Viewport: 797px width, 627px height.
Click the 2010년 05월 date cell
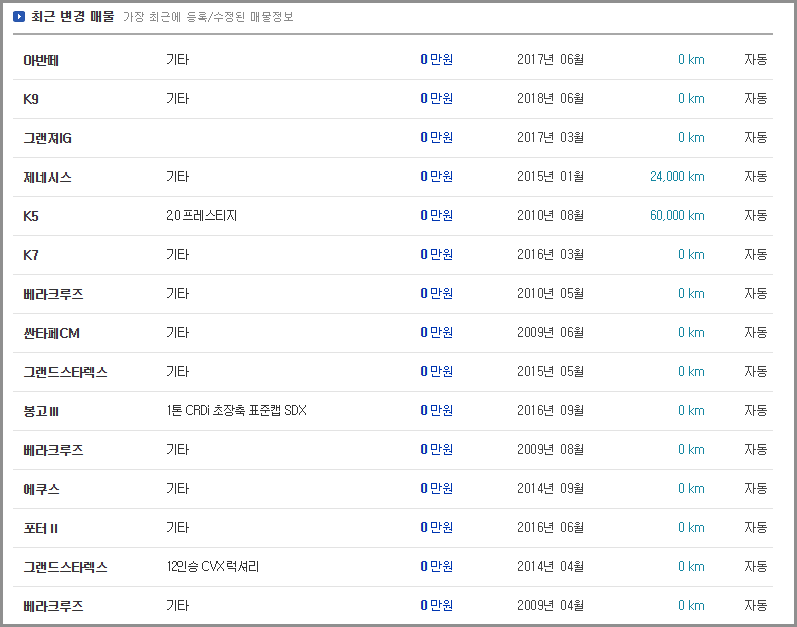point(550,294)
